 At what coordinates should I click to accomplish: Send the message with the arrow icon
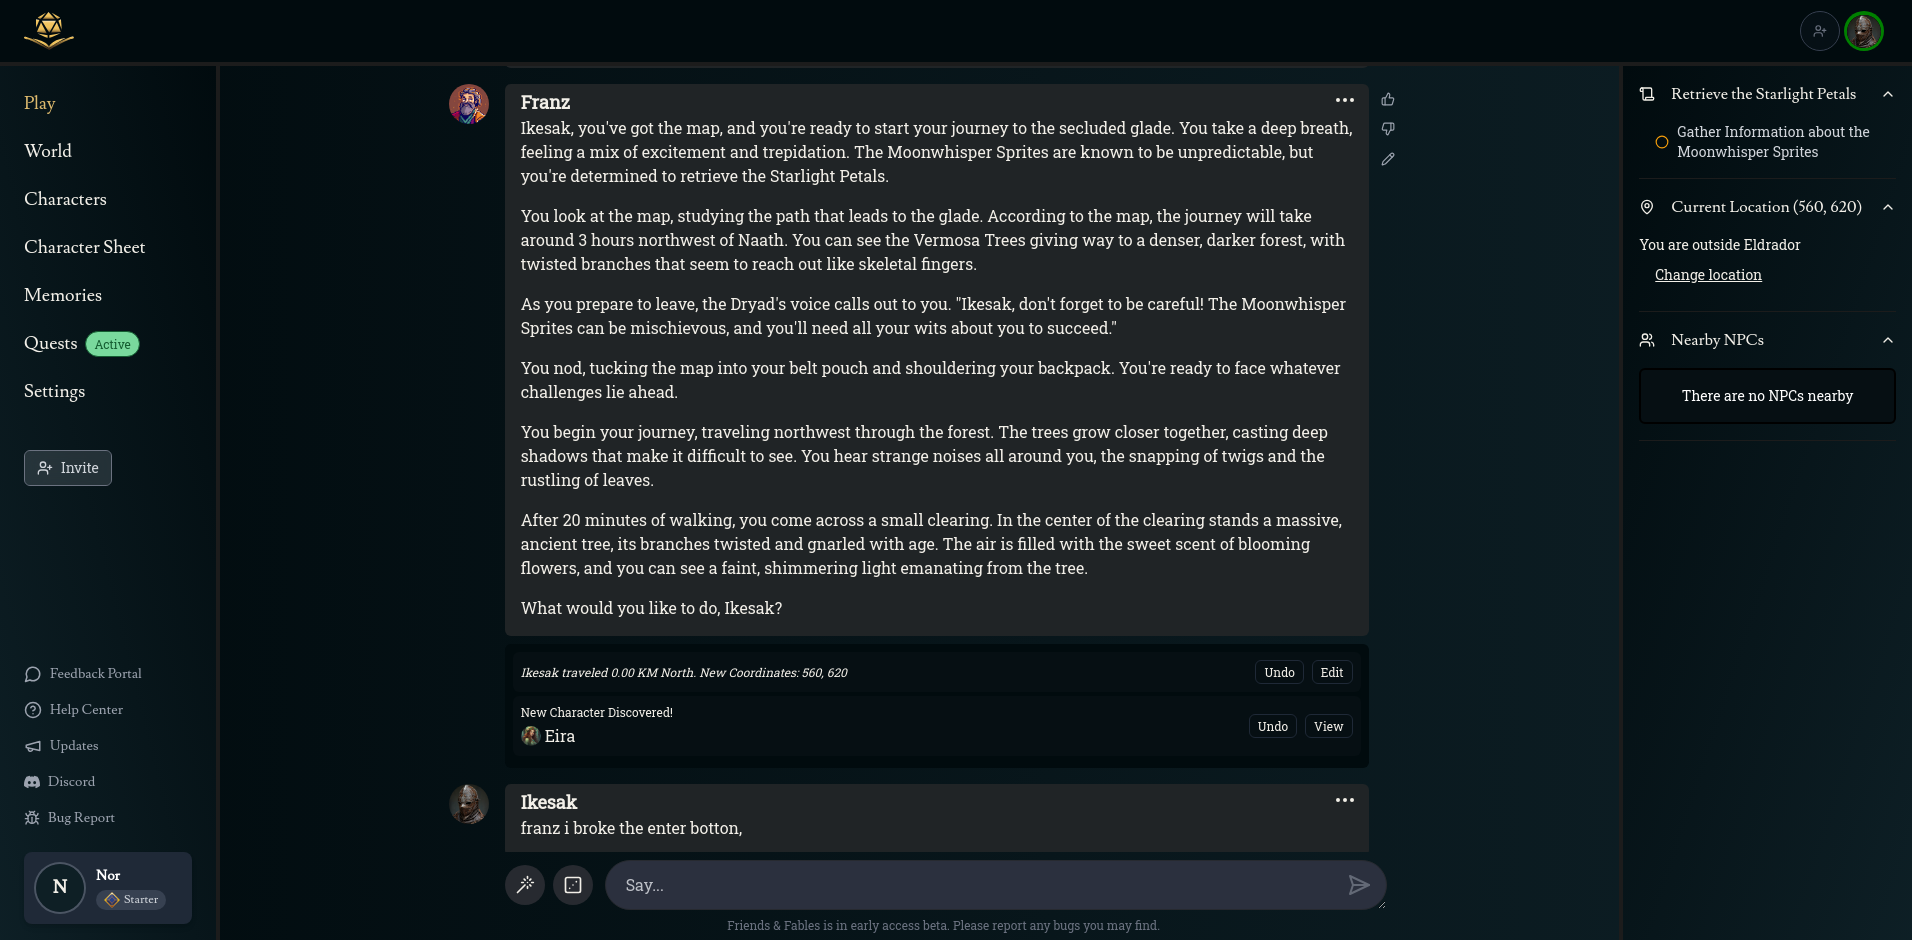coord(1358,885)
